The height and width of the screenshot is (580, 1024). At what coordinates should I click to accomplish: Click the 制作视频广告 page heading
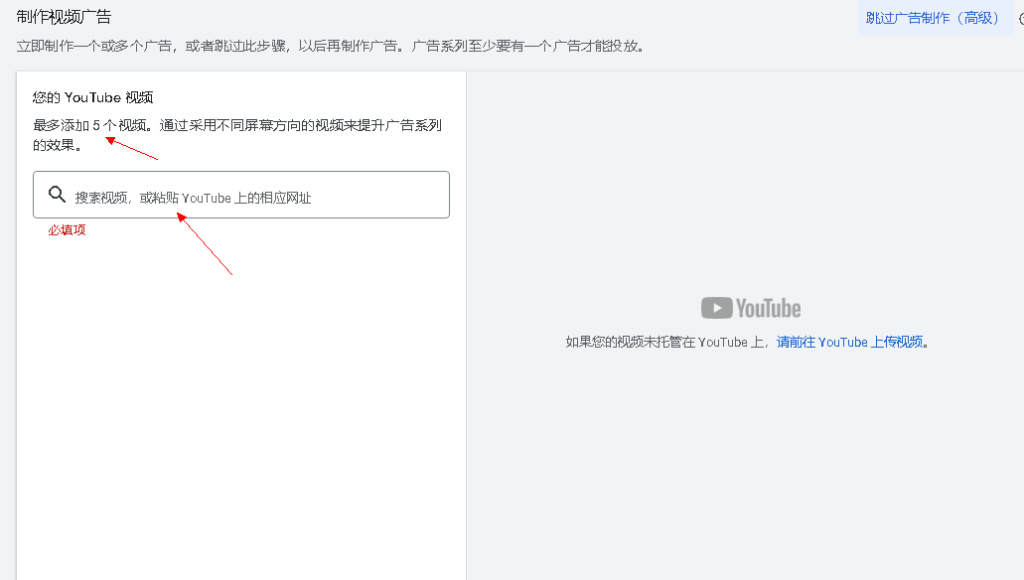coord(64,16)
